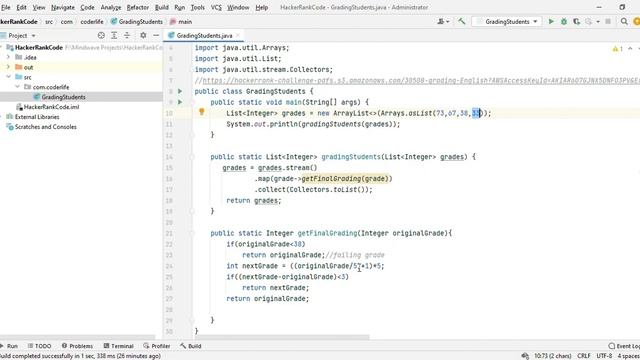This screenshot has width=640, height=360.
Task: Click the run gutter icon beside main method
Action: point(180,102)
